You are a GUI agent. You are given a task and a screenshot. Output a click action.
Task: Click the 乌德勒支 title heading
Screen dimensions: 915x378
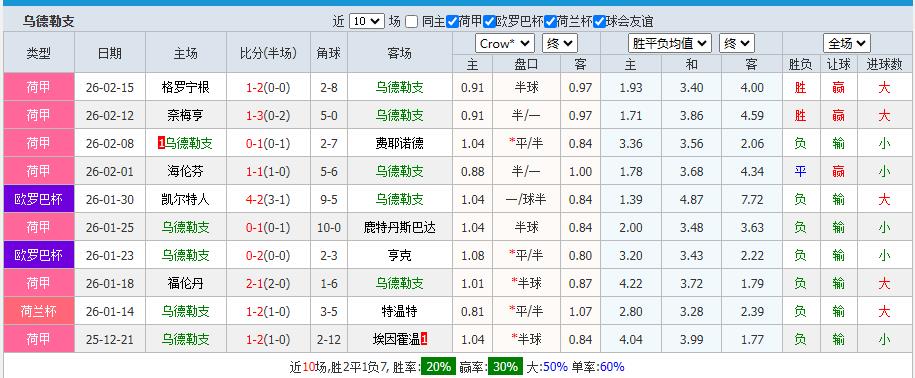tap(48, 22)
